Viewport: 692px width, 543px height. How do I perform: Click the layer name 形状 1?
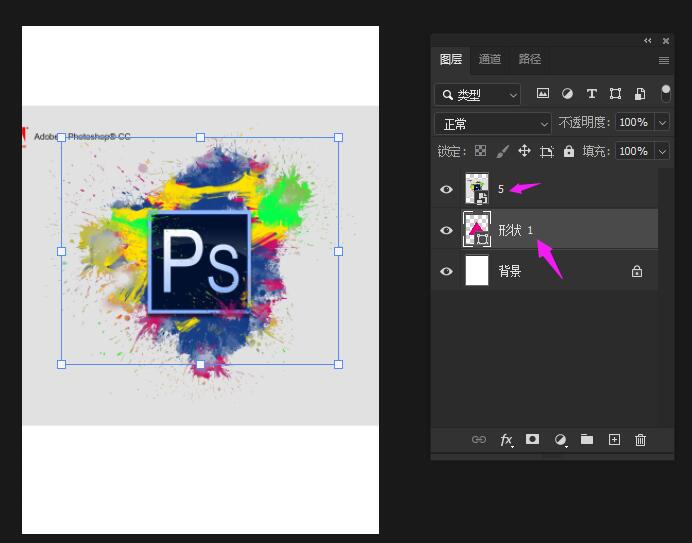[x=515, y=230]
